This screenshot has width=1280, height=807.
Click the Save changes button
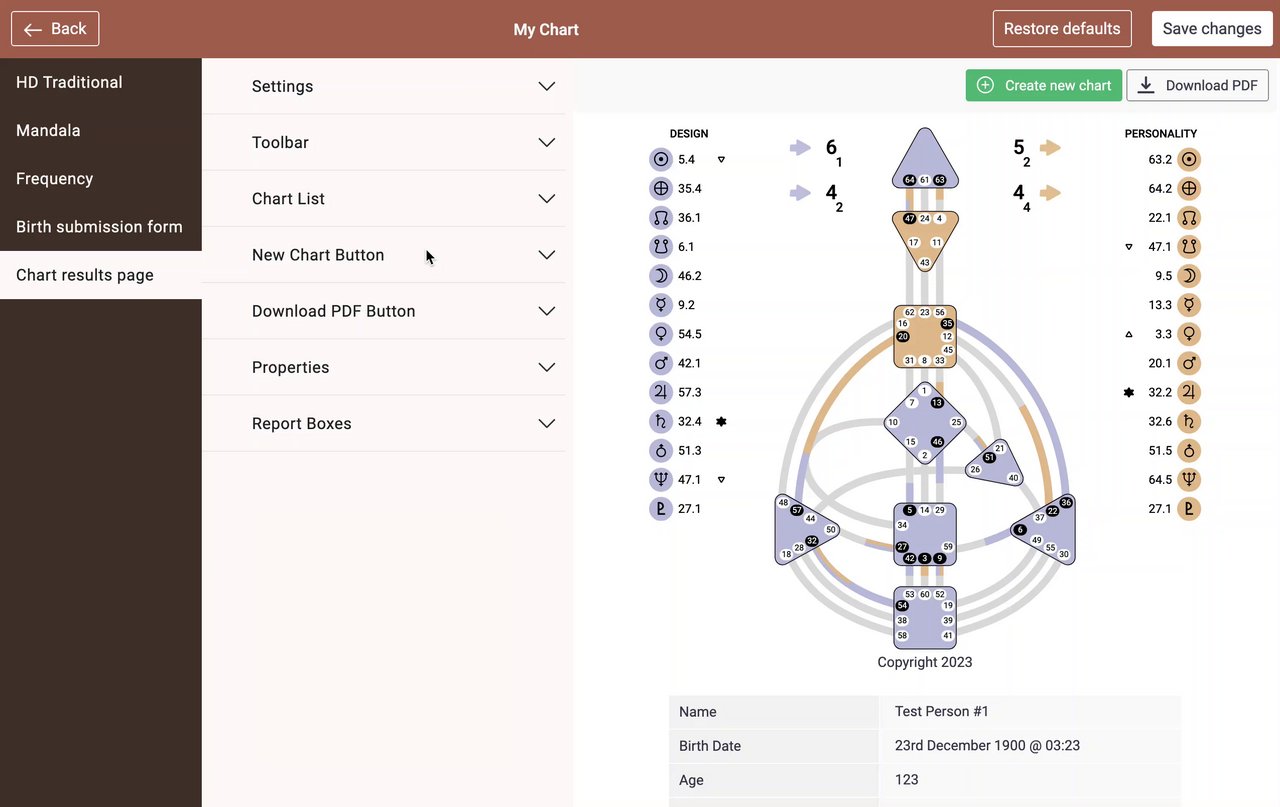[x=1211, y=29]
